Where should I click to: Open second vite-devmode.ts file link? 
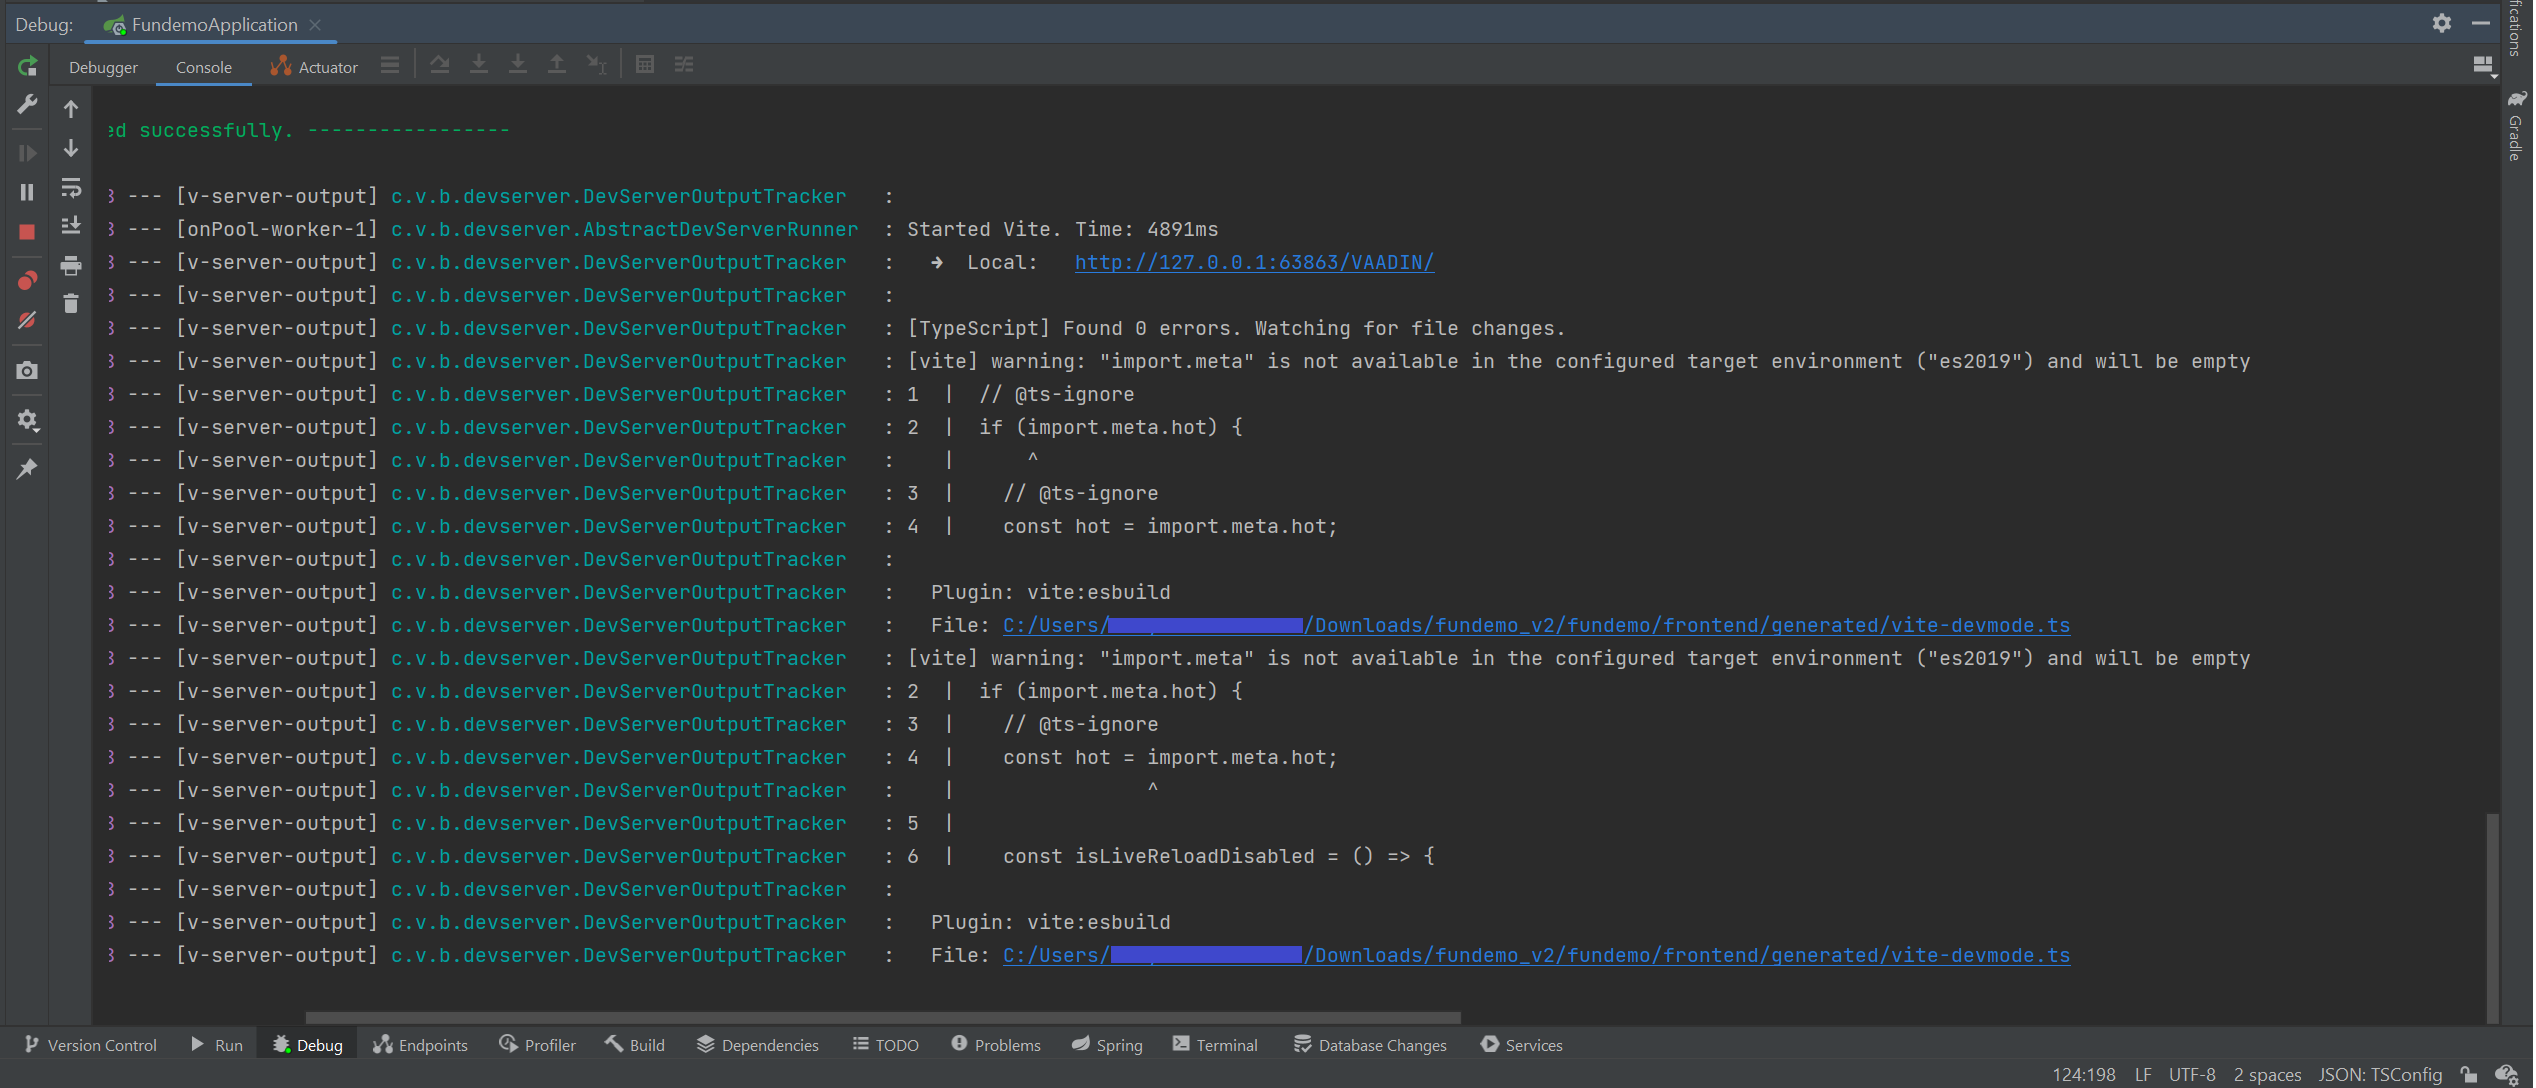(x=1536, y=955)
